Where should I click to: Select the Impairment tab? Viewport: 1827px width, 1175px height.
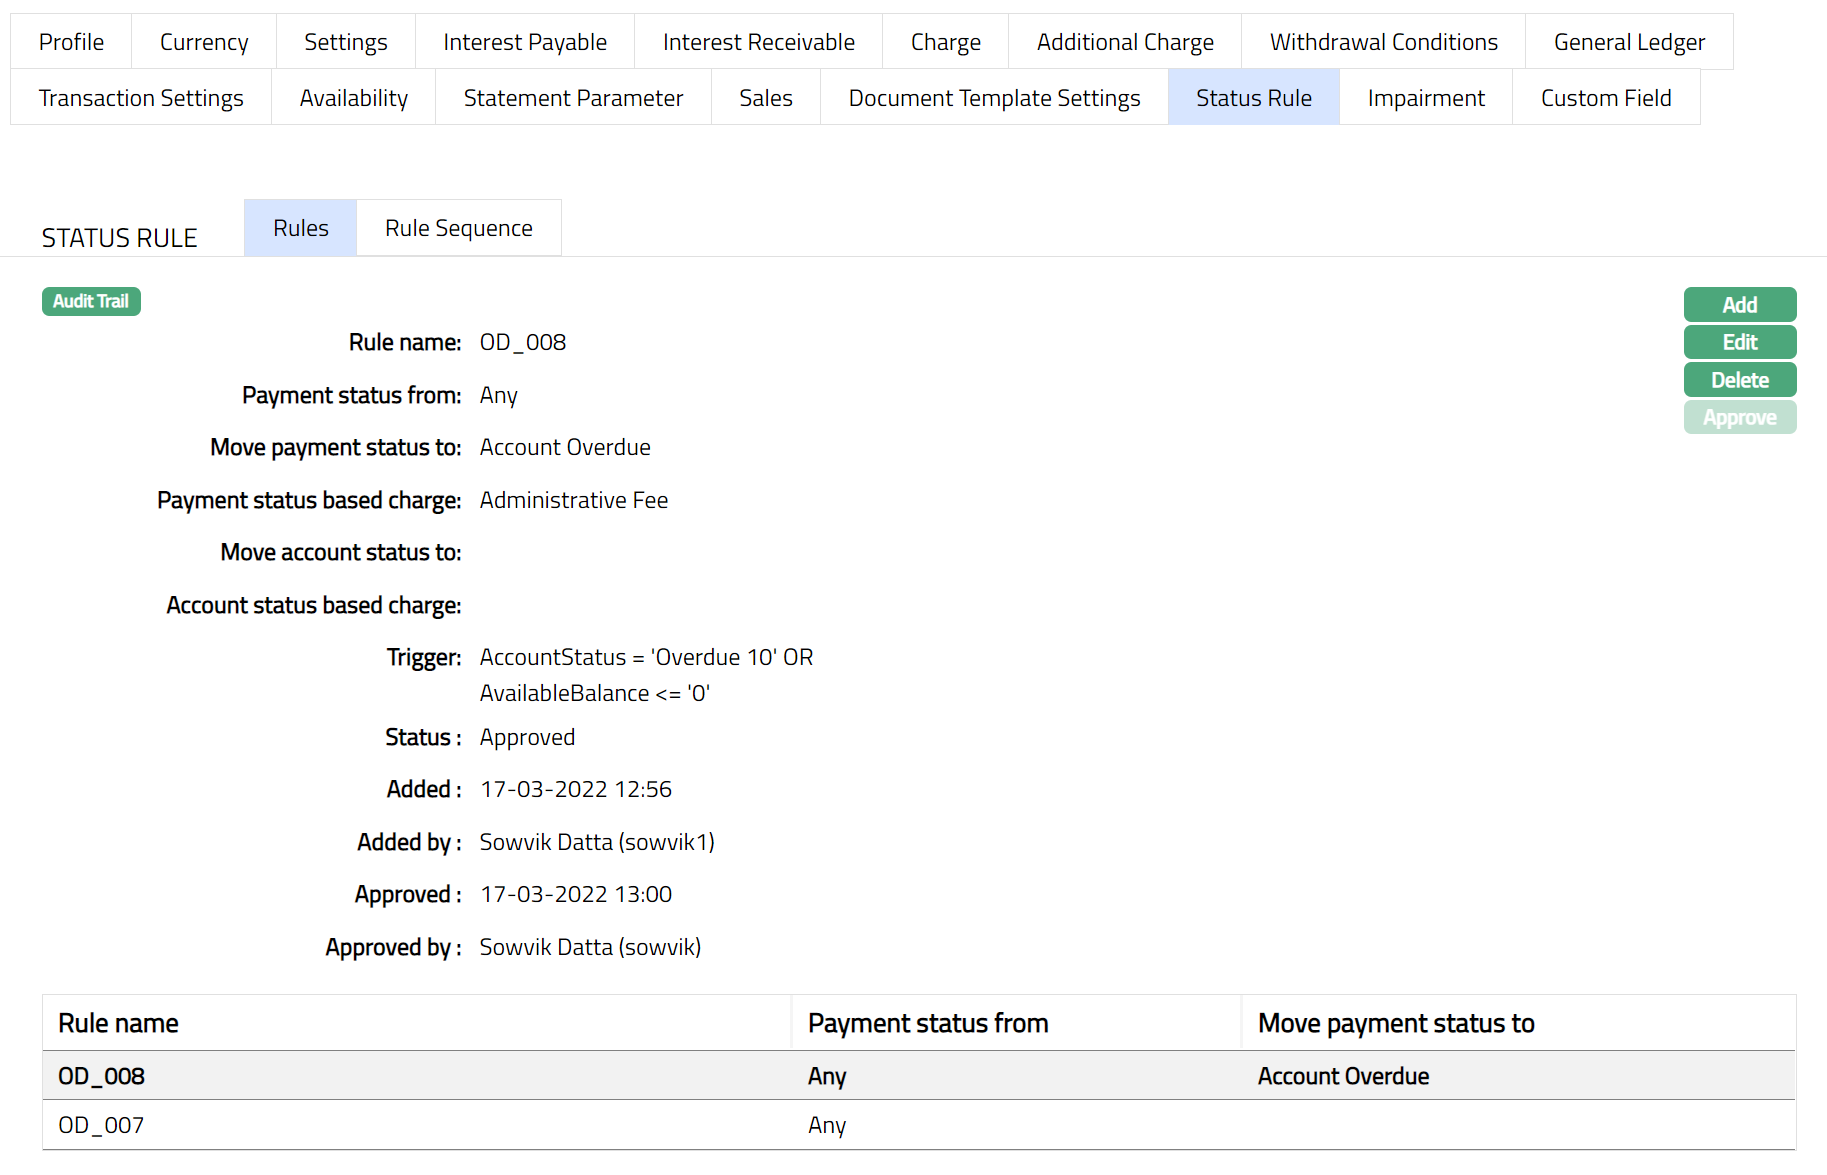1425,98
